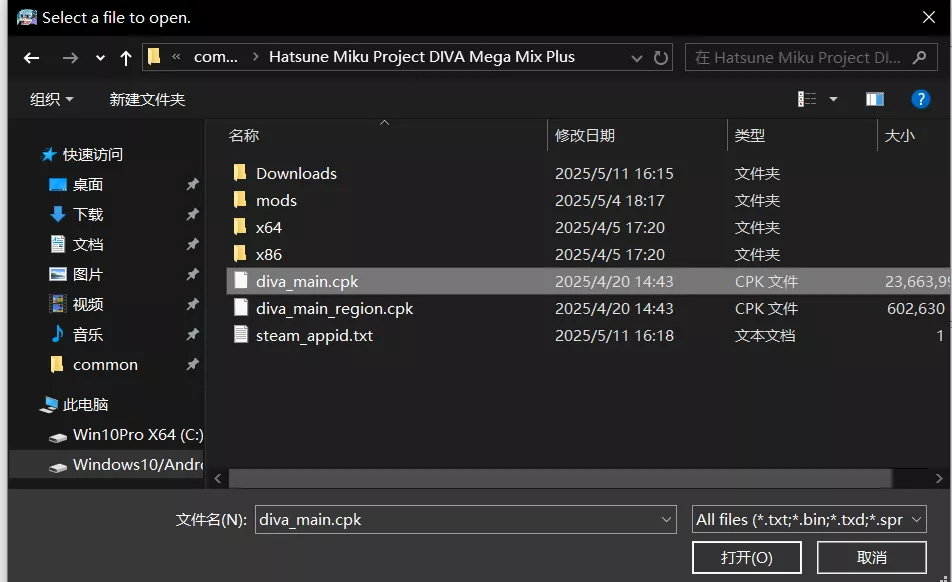Open the All files type filter dropdown
This screenshot has width=952, height=582.
pos(809,520)
